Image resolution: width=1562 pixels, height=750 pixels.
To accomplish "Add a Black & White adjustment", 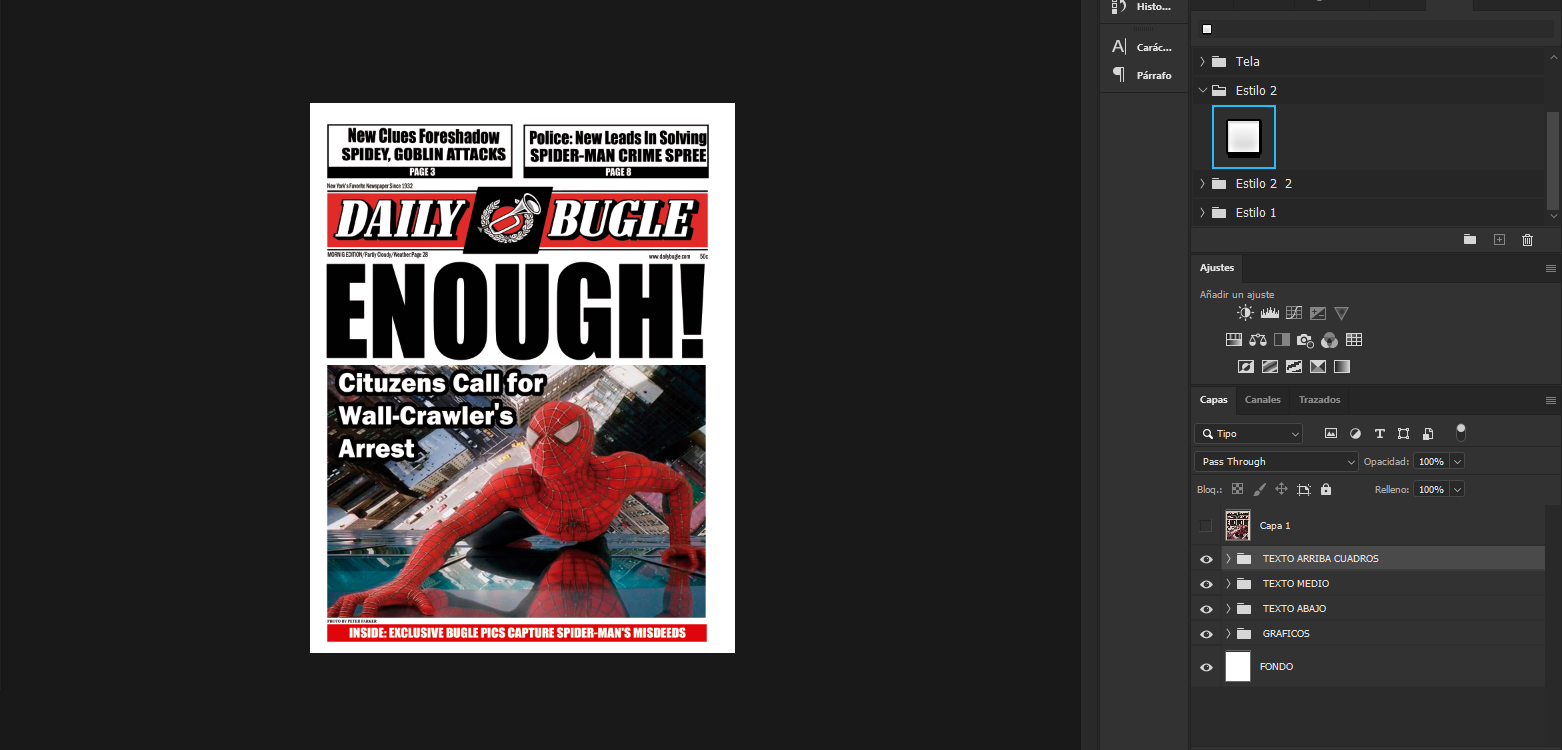I will pyautogui.click(x=1282, y=340).
